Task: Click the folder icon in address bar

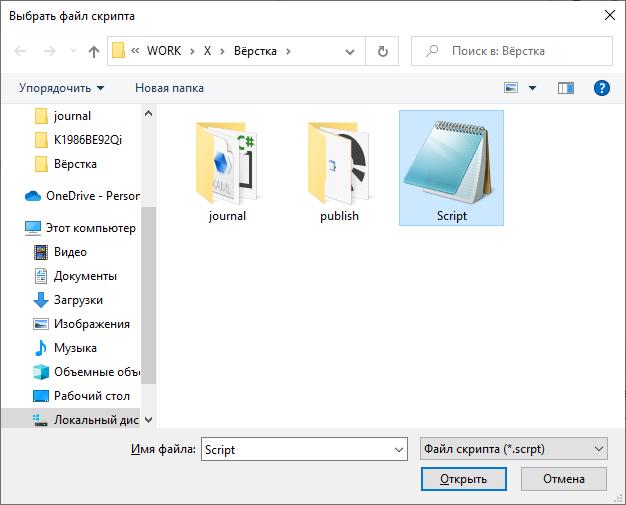Action: tap(119, 51)
